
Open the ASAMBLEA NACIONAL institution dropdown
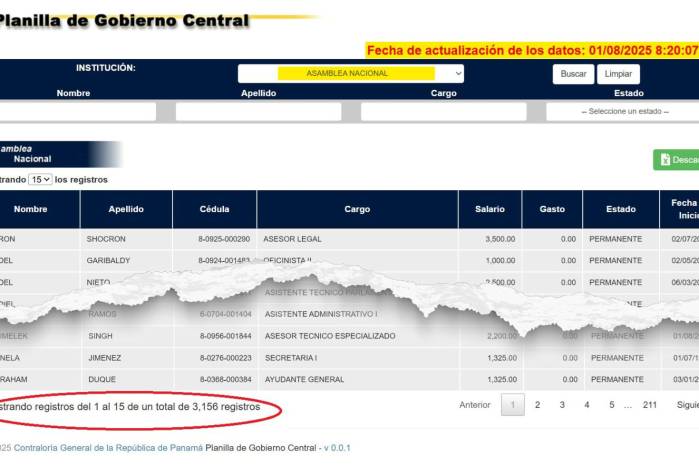coord(351,74)
